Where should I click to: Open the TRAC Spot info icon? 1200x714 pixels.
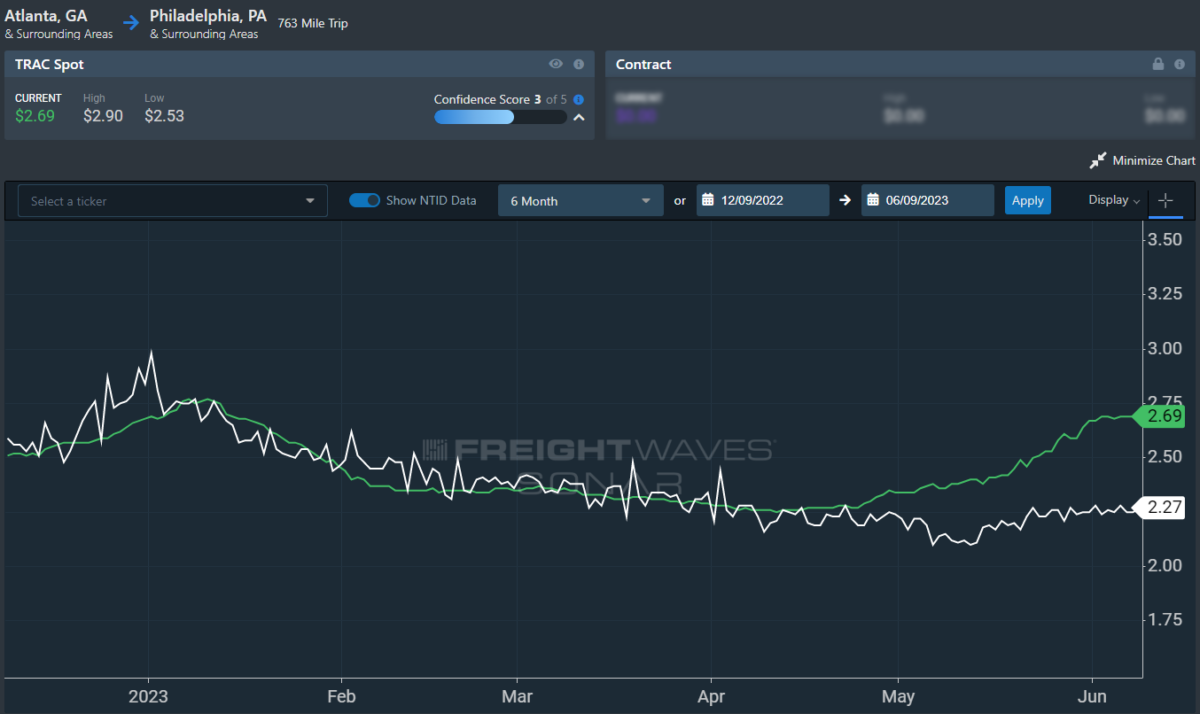578,64
